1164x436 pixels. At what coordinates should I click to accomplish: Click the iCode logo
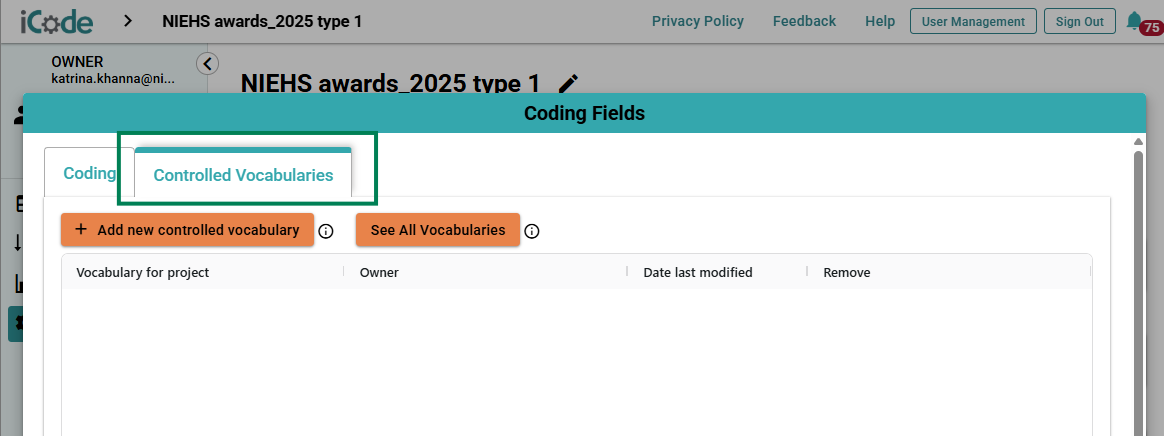[56, 22]
